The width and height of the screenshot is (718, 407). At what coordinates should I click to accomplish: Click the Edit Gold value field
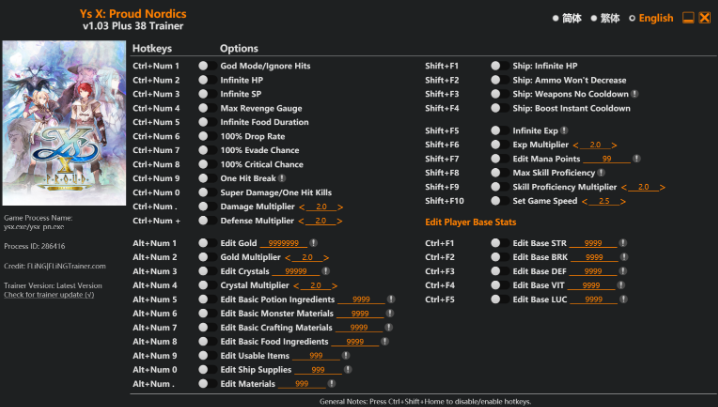[x=284, y=243]
